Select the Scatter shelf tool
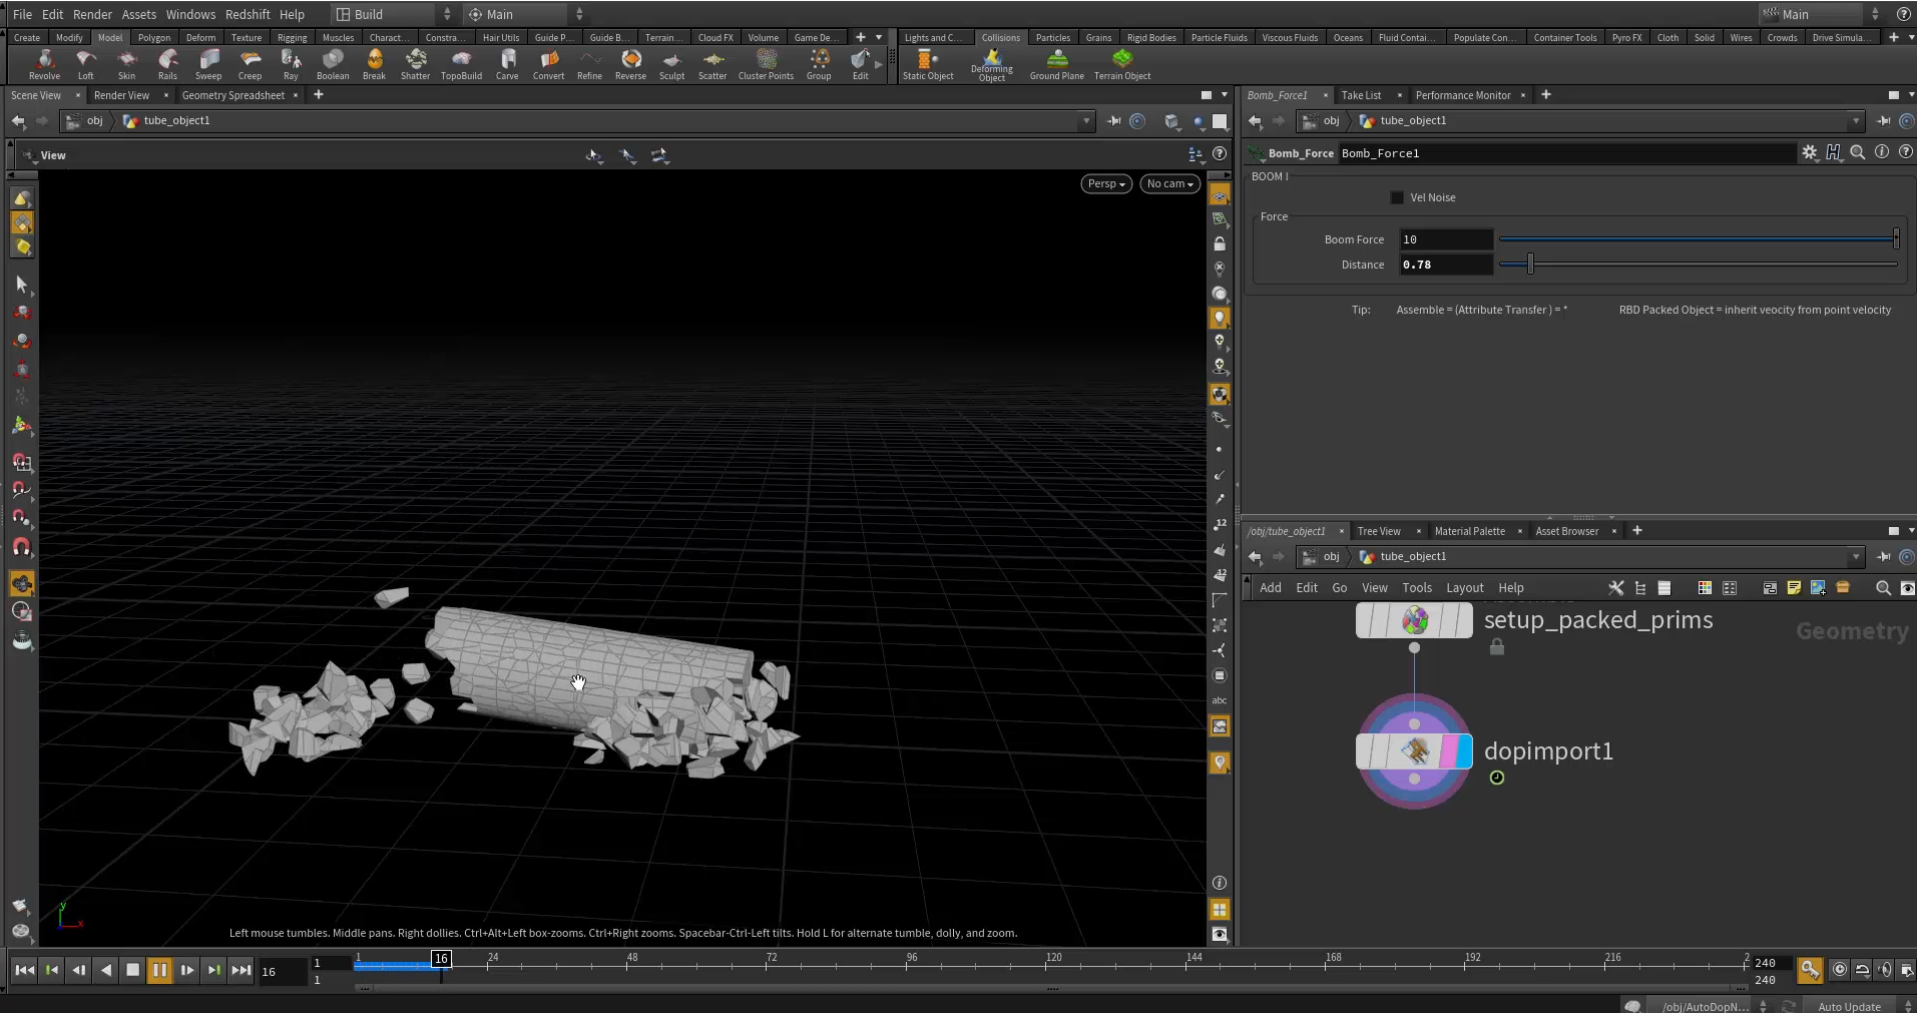 coord(712,65)
